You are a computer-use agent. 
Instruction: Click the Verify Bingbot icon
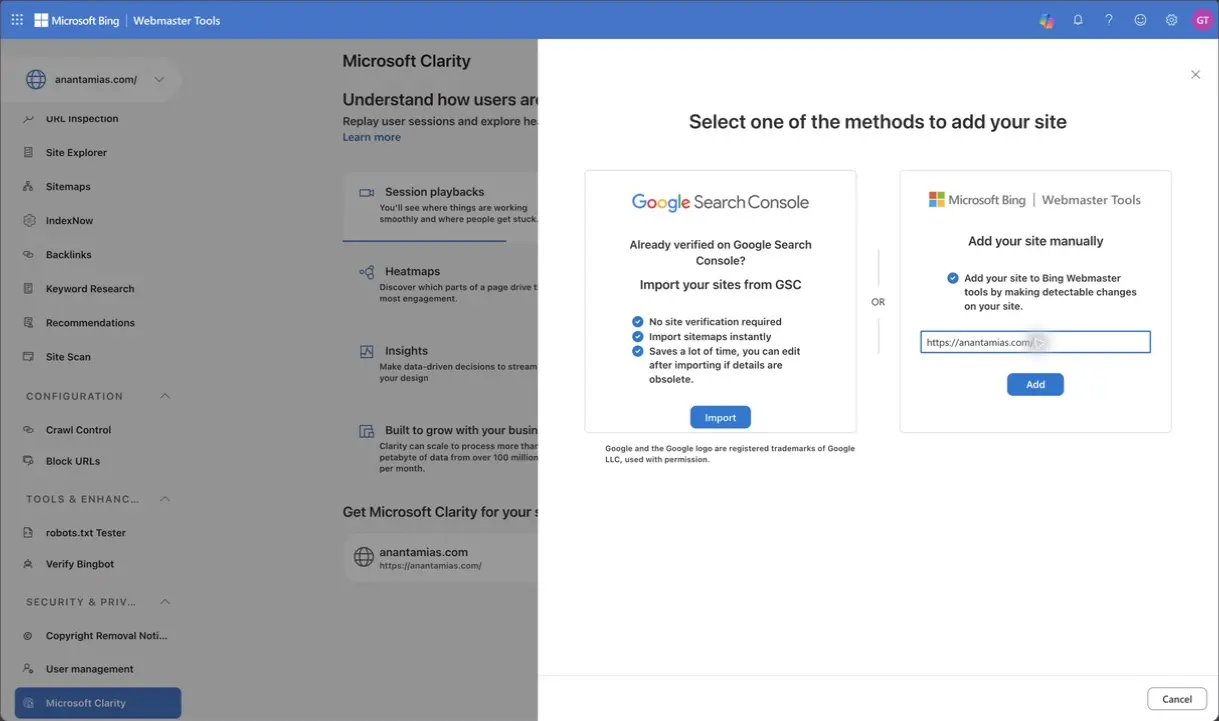pos(28,564)
